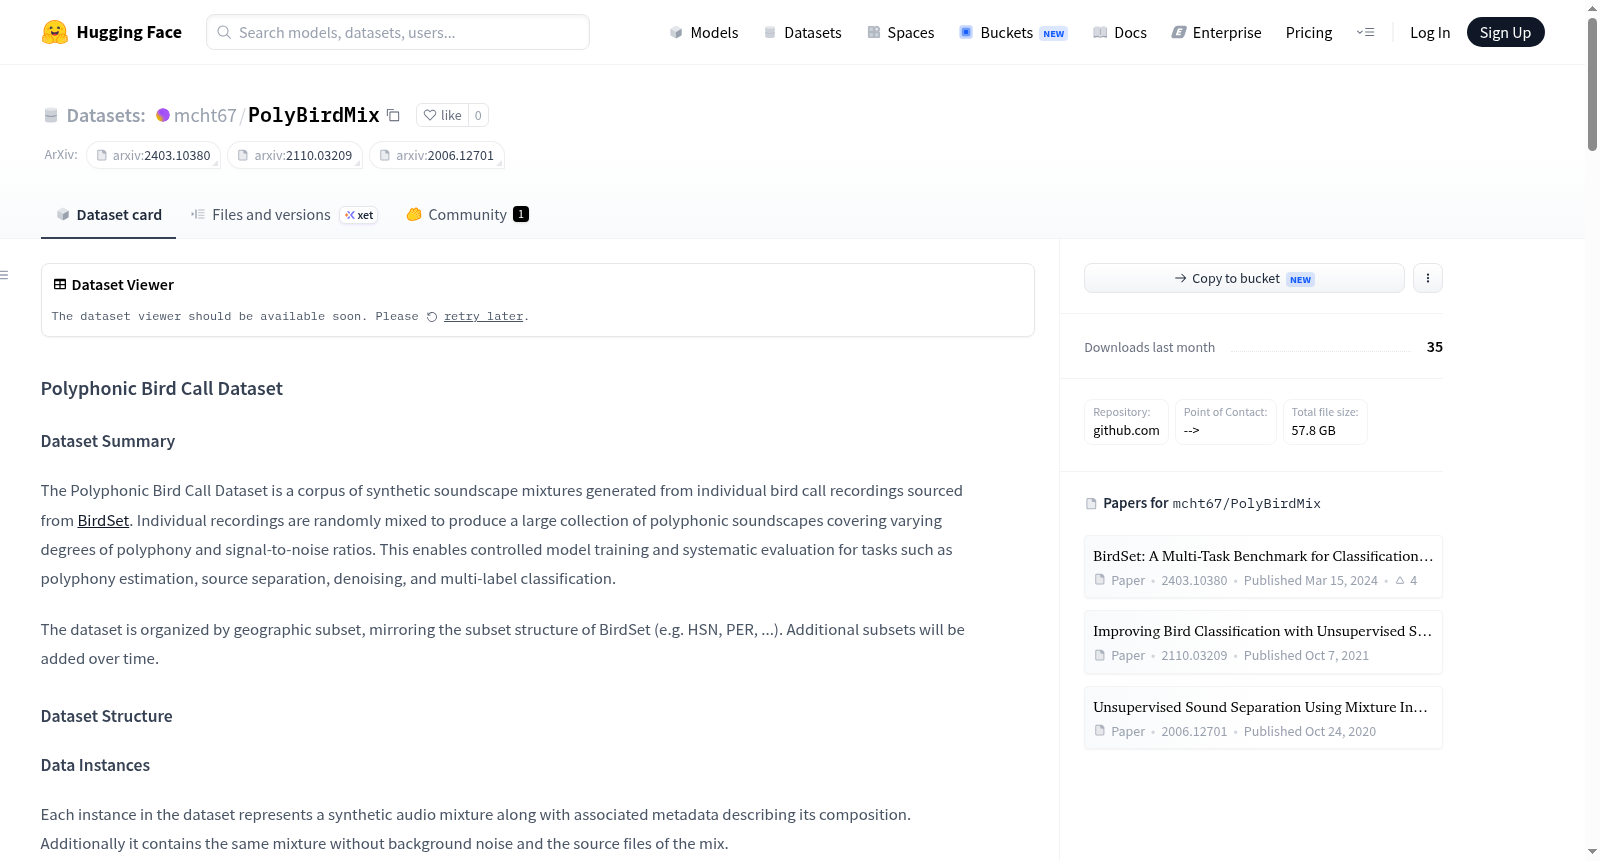Click the Dataset Viewer table icon
Viewport: 1600px width, 861px height.
60,285
